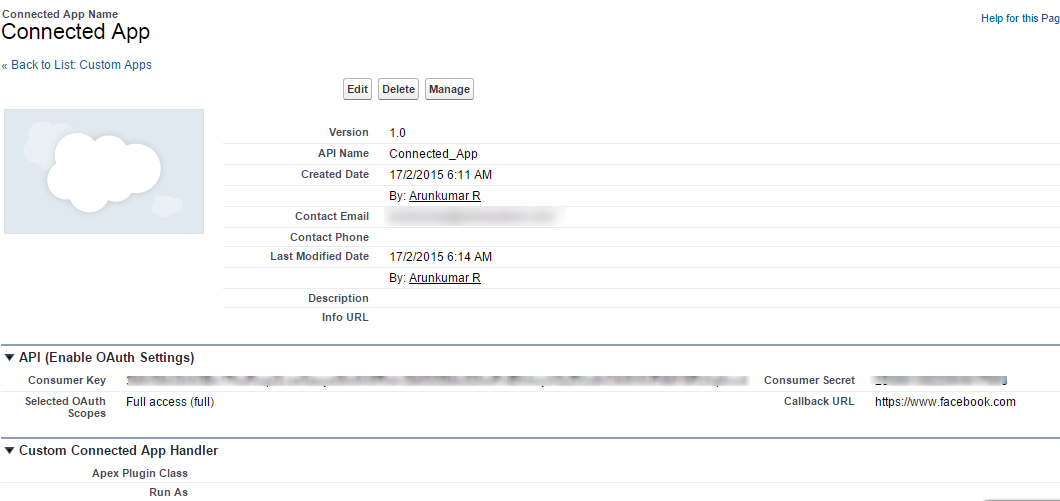
Task: Open Arunkumar R link under Created Date
Action: 445,196
